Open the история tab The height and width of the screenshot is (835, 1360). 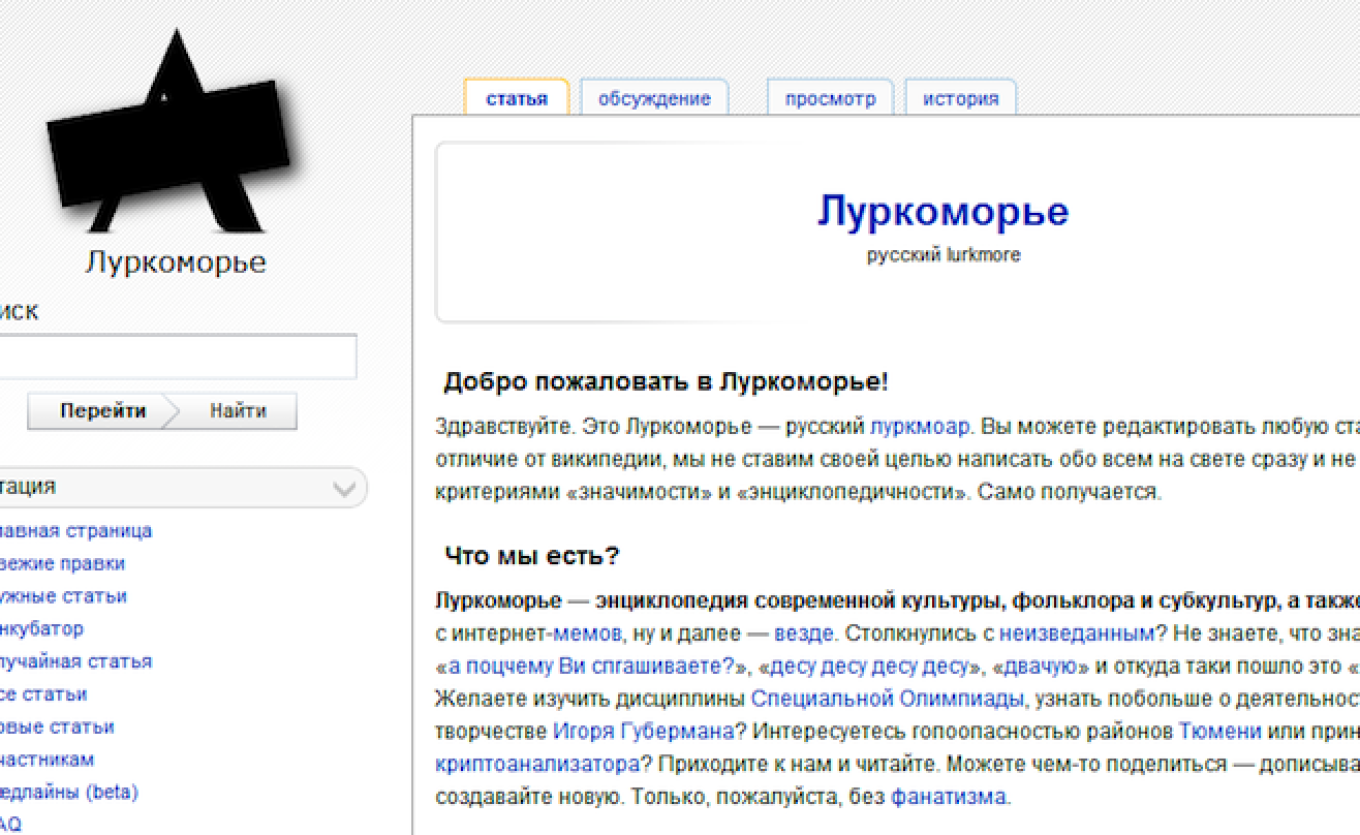pyautogui.click(x=960, y=97)
